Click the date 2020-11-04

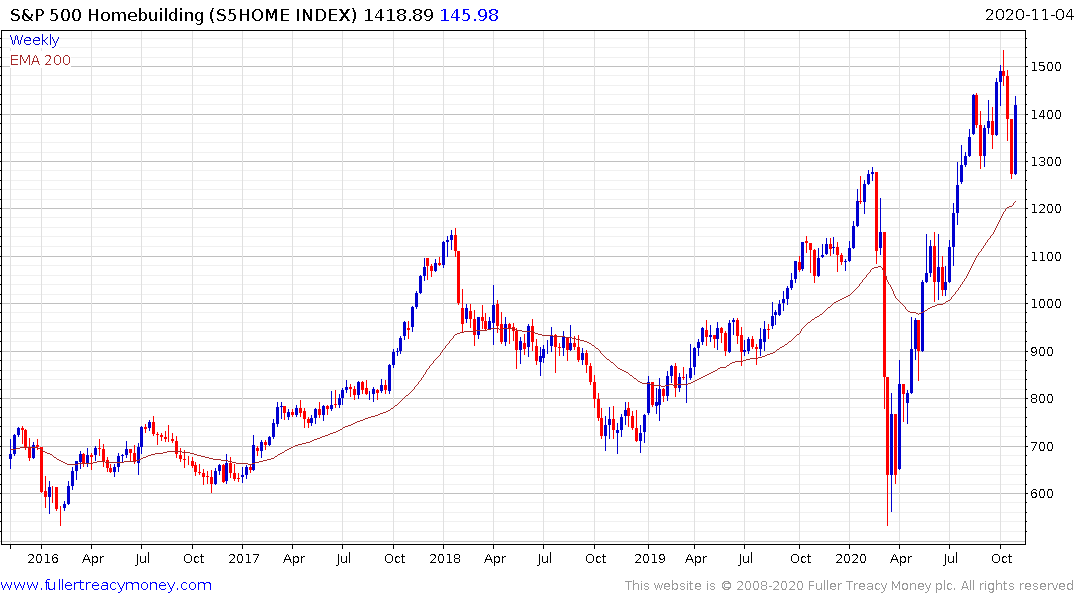pos(1029,15)
